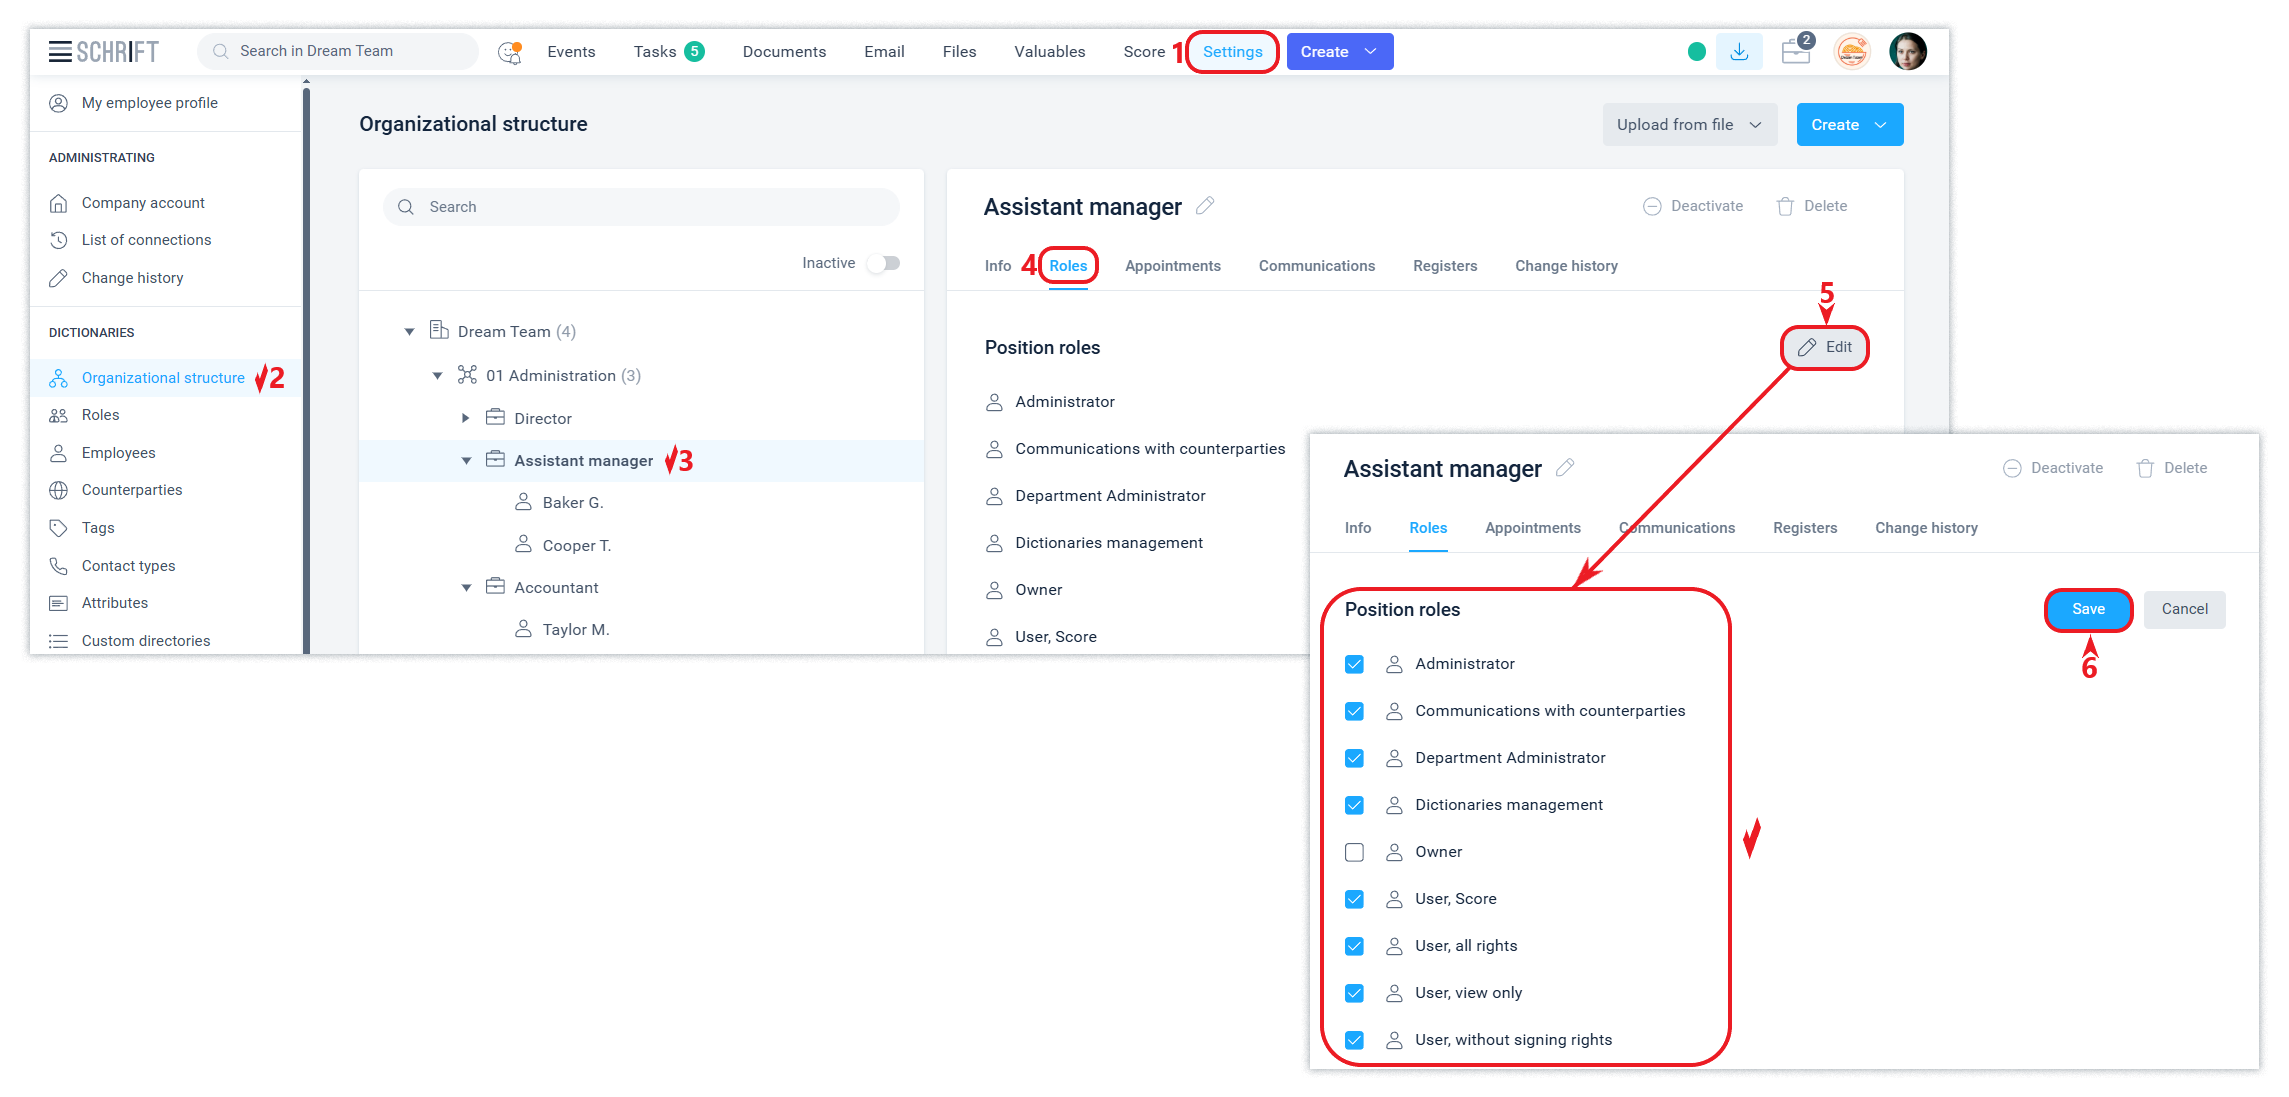This screenshot has width=2289, height=1097.
Task: Uncheck the User, view only checkbox
Action: click(x=1354, y=993)
